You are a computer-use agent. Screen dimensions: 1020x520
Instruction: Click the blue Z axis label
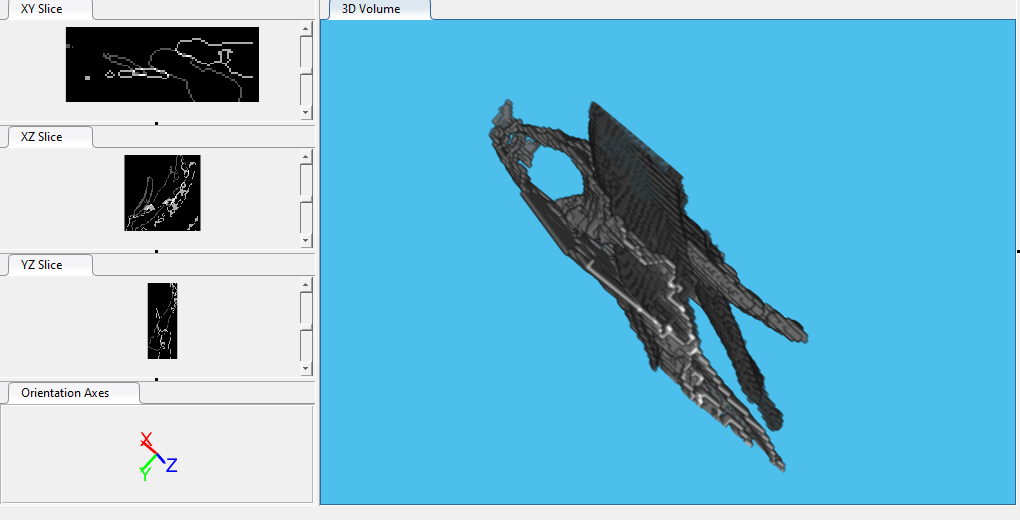click(172, 465)
